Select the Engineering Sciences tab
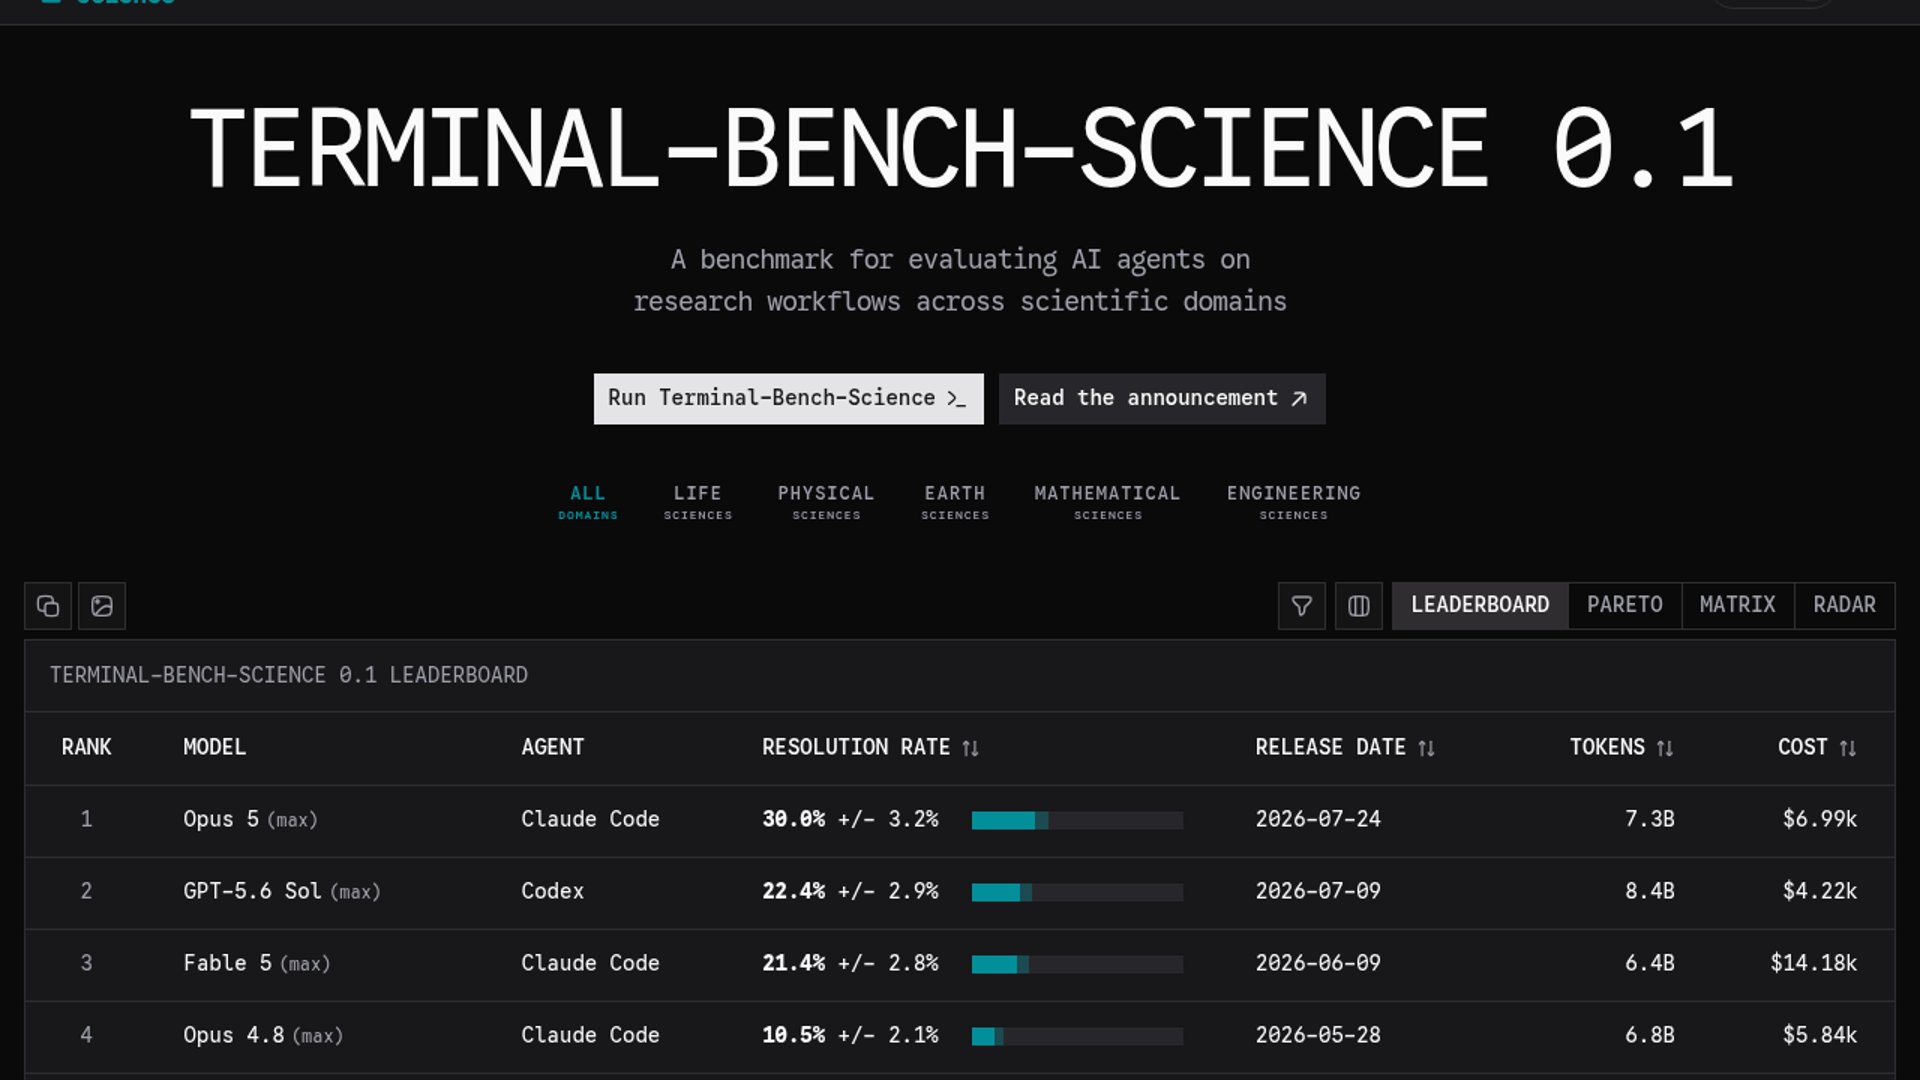 pos(1294,502)
